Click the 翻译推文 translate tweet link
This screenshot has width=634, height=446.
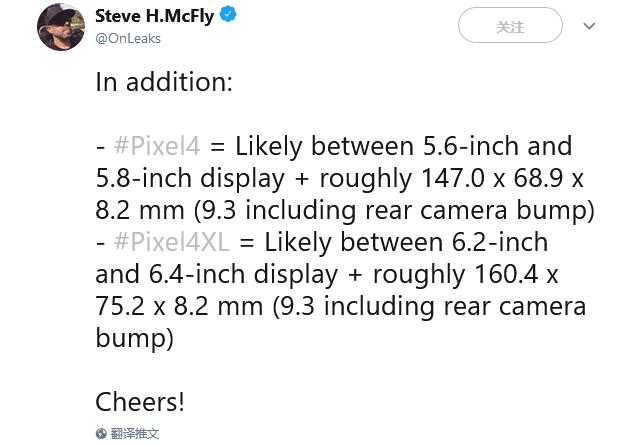coord(136,434)
